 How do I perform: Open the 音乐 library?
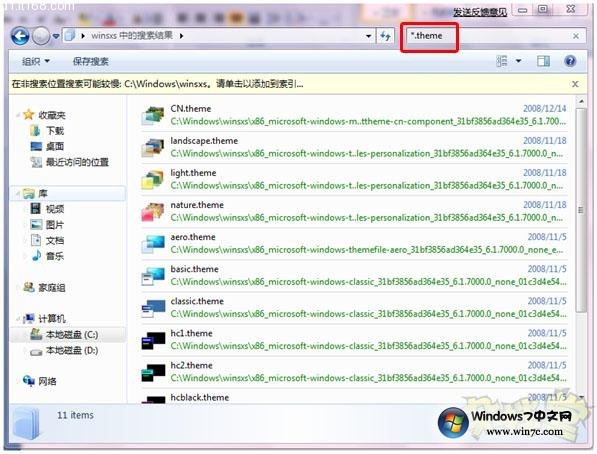click(x=55, y=256)
